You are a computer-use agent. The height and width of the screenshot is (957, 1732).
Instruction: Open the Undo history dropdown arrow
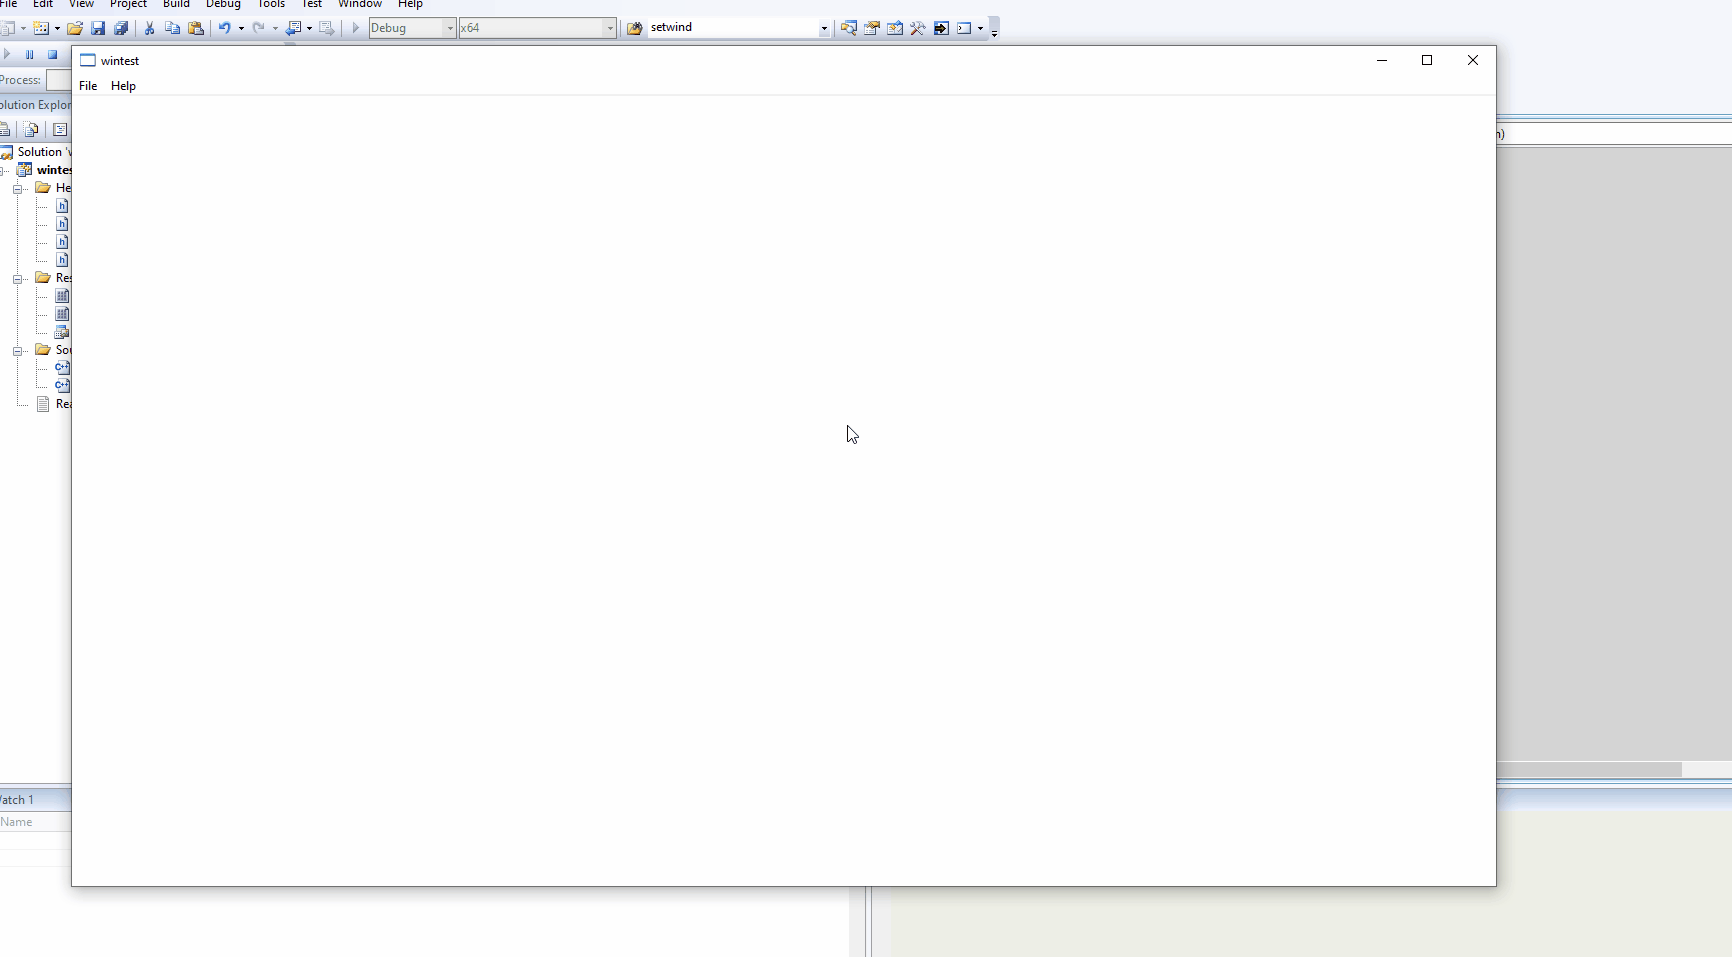tap(241, 29)
